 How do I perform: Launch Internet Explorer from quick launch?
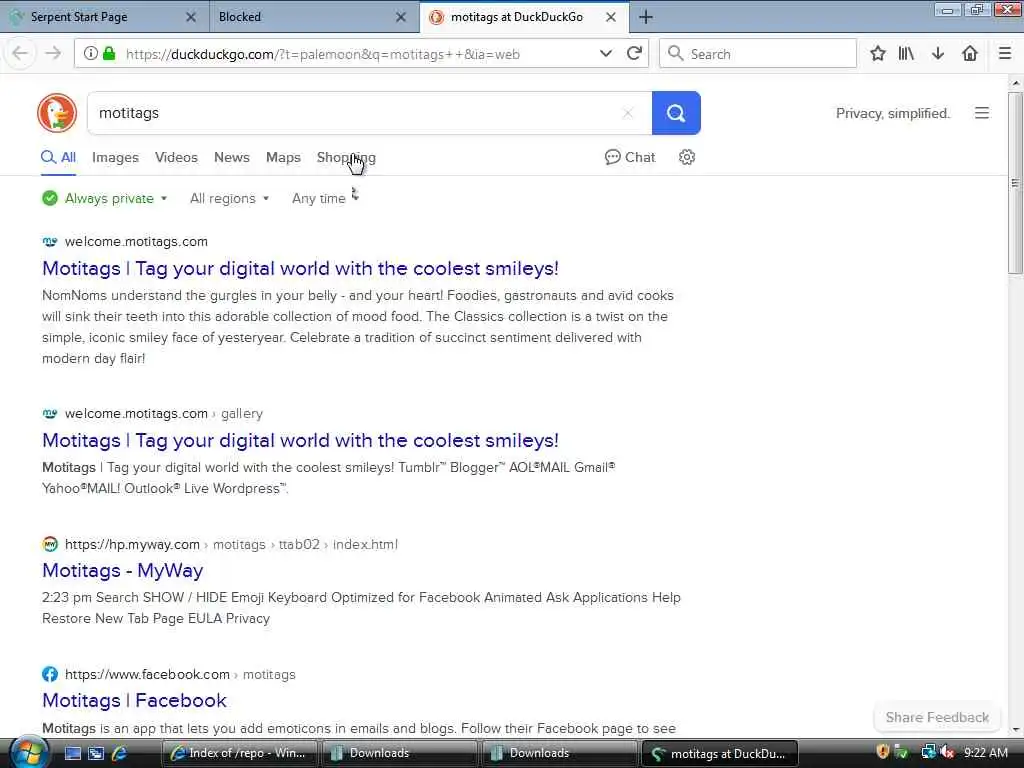tap(119, 753)
